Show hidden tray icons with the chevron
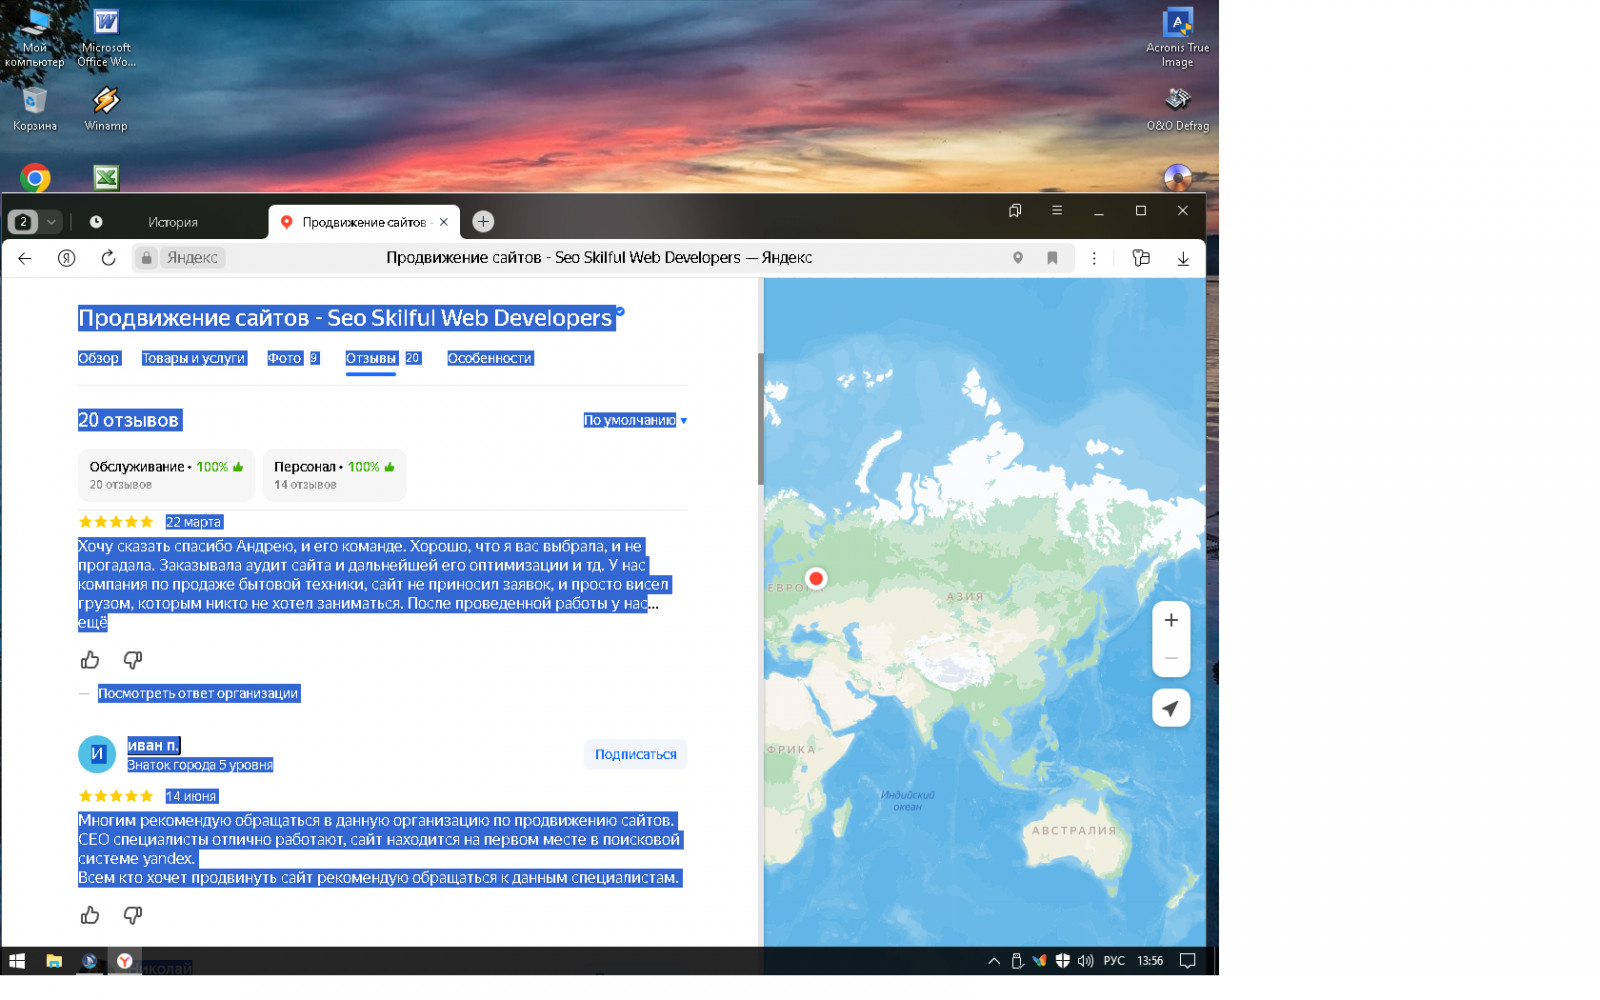The image size is (1600, 1000). click(x=993, y=961)
